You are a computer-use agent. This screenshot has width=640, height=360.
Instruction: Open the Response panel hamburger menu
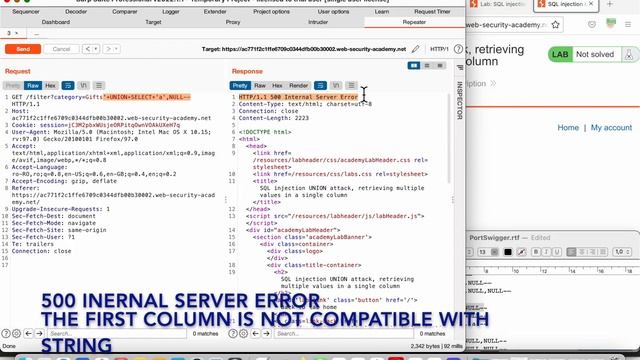351,85
